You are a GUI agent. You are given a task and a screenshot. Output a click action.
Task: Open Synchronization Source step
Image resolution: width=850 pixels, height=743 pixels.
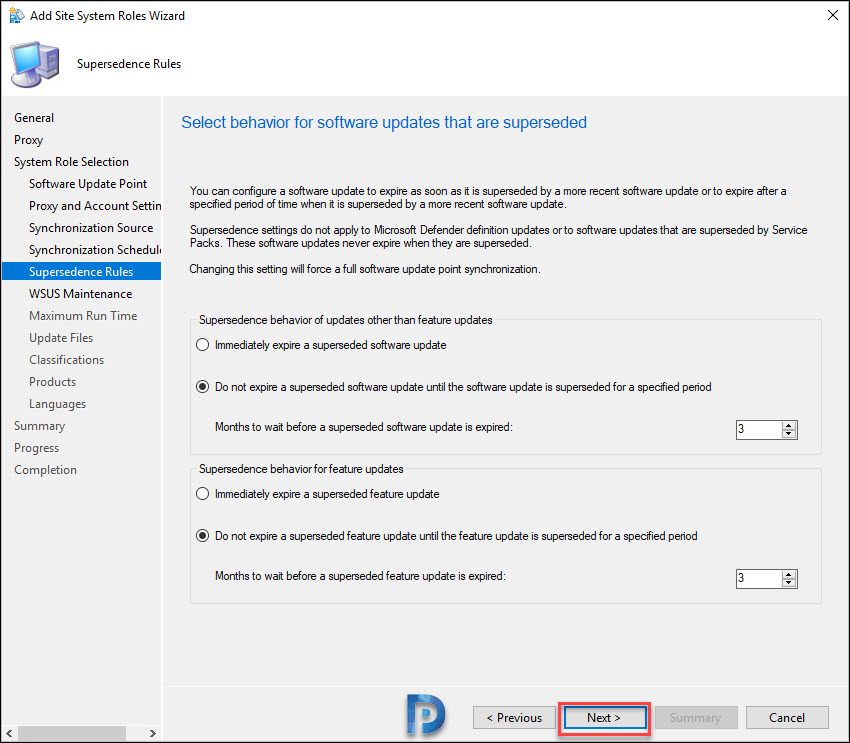pos(91,228)
